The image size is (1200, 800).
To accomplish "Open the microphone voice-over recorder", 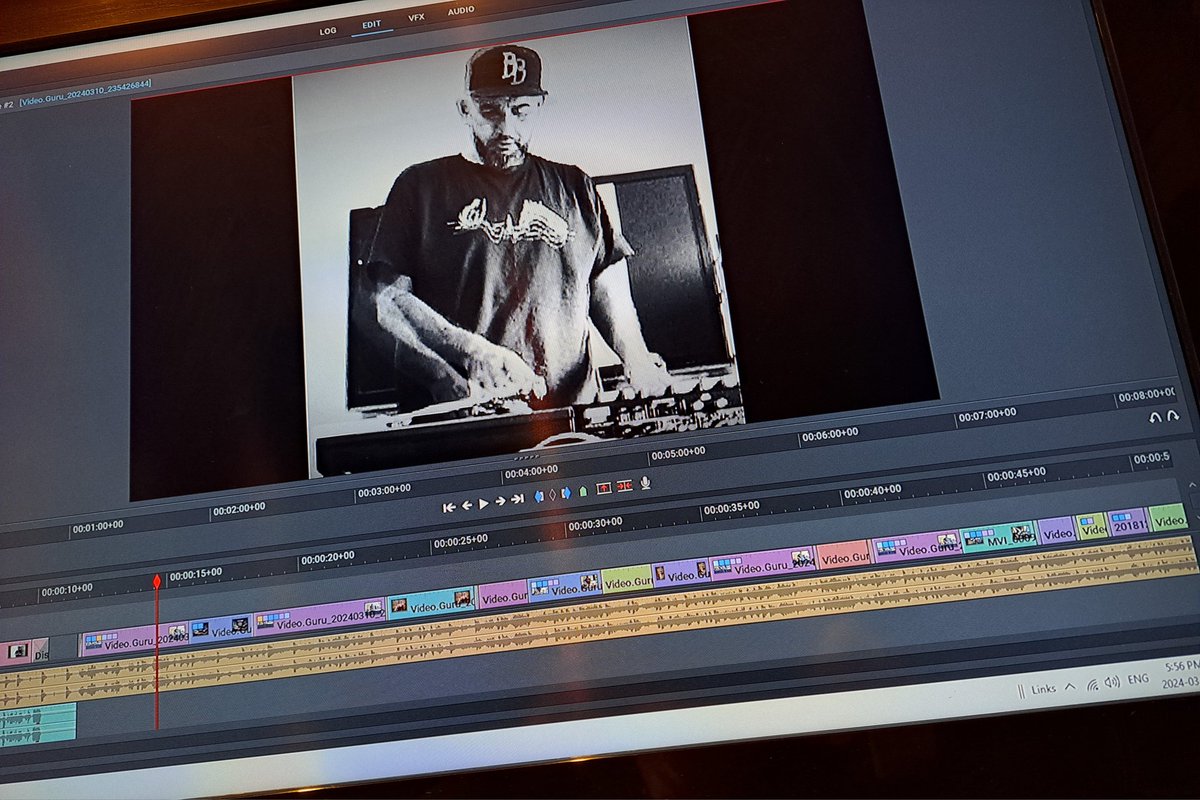I will tap(645, 482).
